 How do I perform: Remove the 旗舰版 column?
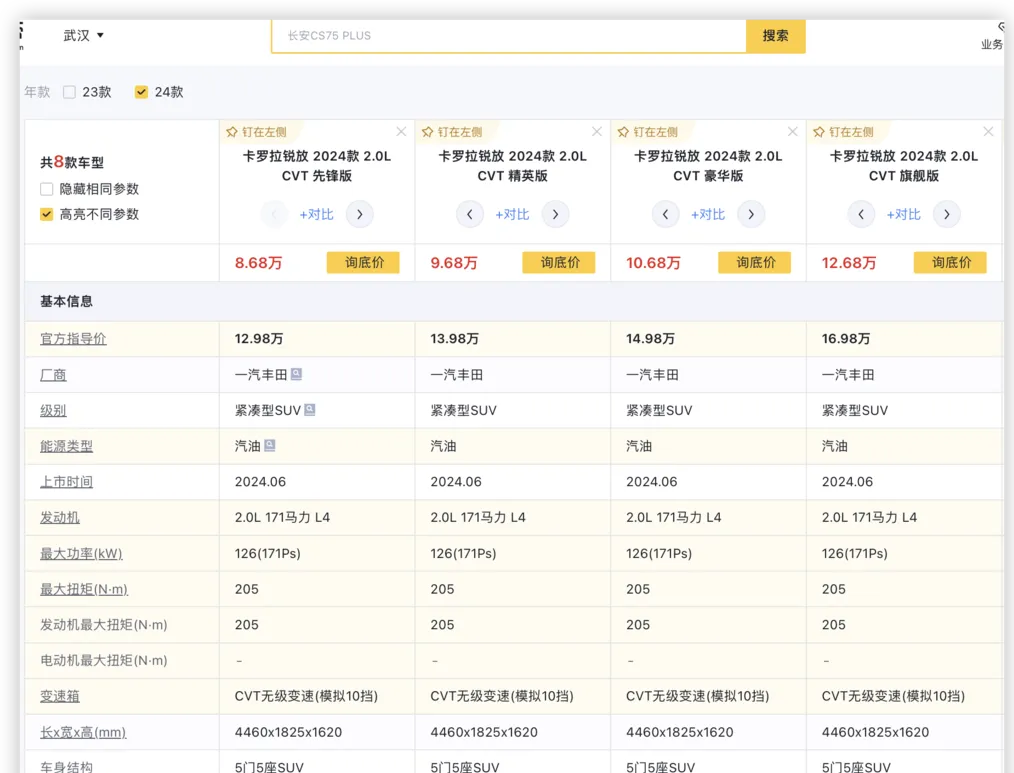(989, 132)
